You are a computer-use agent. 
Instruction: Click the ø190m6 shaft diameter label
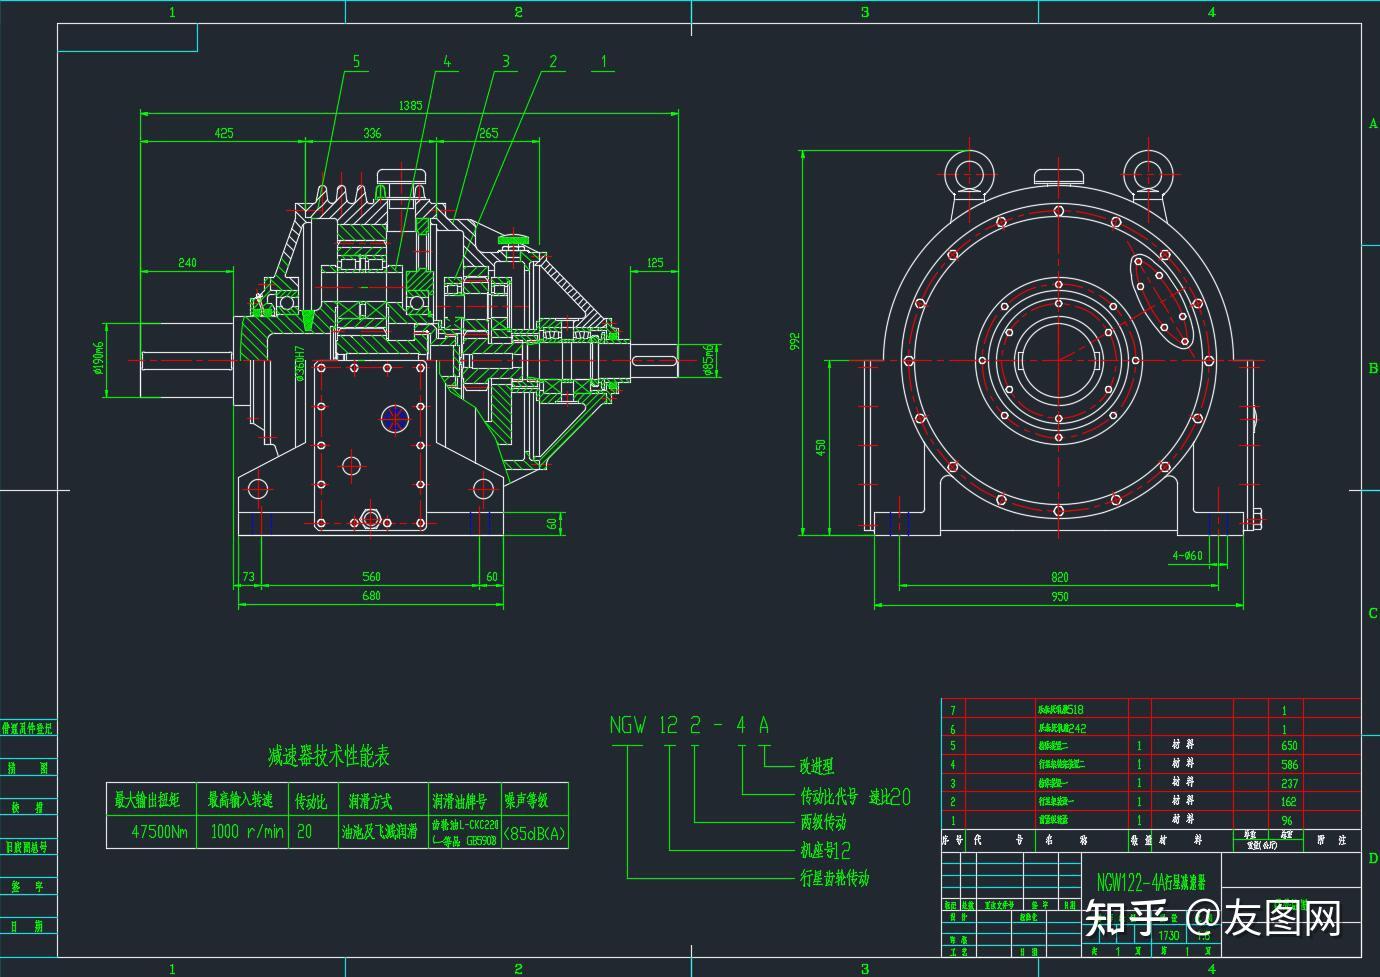pyautogui.click(x=98, y=358)
